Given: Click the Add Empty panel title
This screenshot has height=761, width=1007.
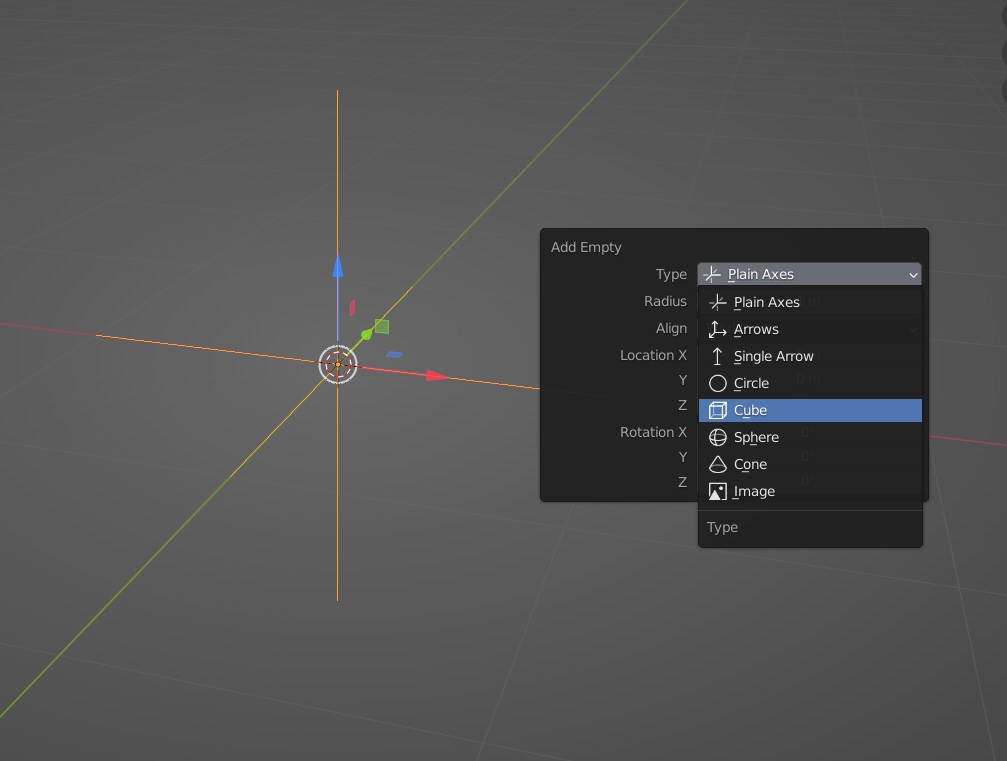Looking at the screenshot, I should click(x=586, y=247).
